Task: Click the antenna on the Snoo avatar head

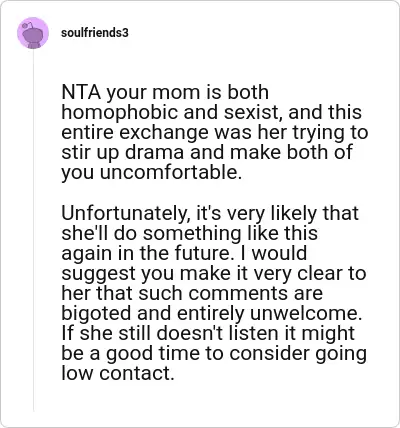Action: click(x=28, y=25)
